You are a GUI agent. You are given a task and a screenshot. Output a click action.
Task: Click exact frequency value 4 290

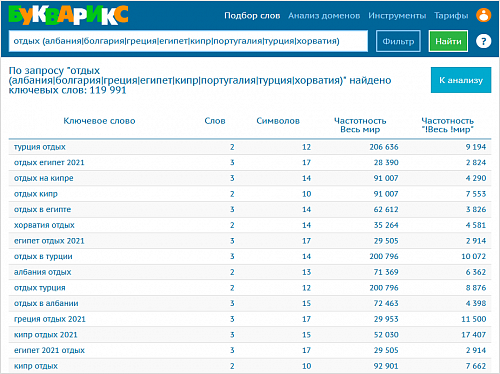pos(476,178)
